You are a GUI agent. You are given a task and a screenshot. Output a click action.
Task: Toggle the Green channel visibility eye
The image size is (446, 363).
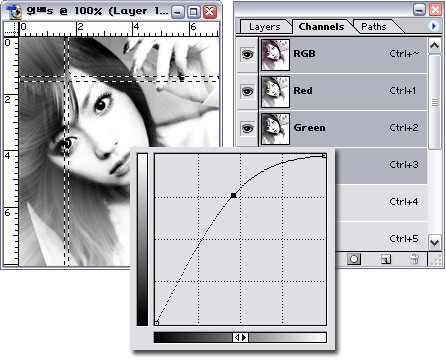coord(247,128)
